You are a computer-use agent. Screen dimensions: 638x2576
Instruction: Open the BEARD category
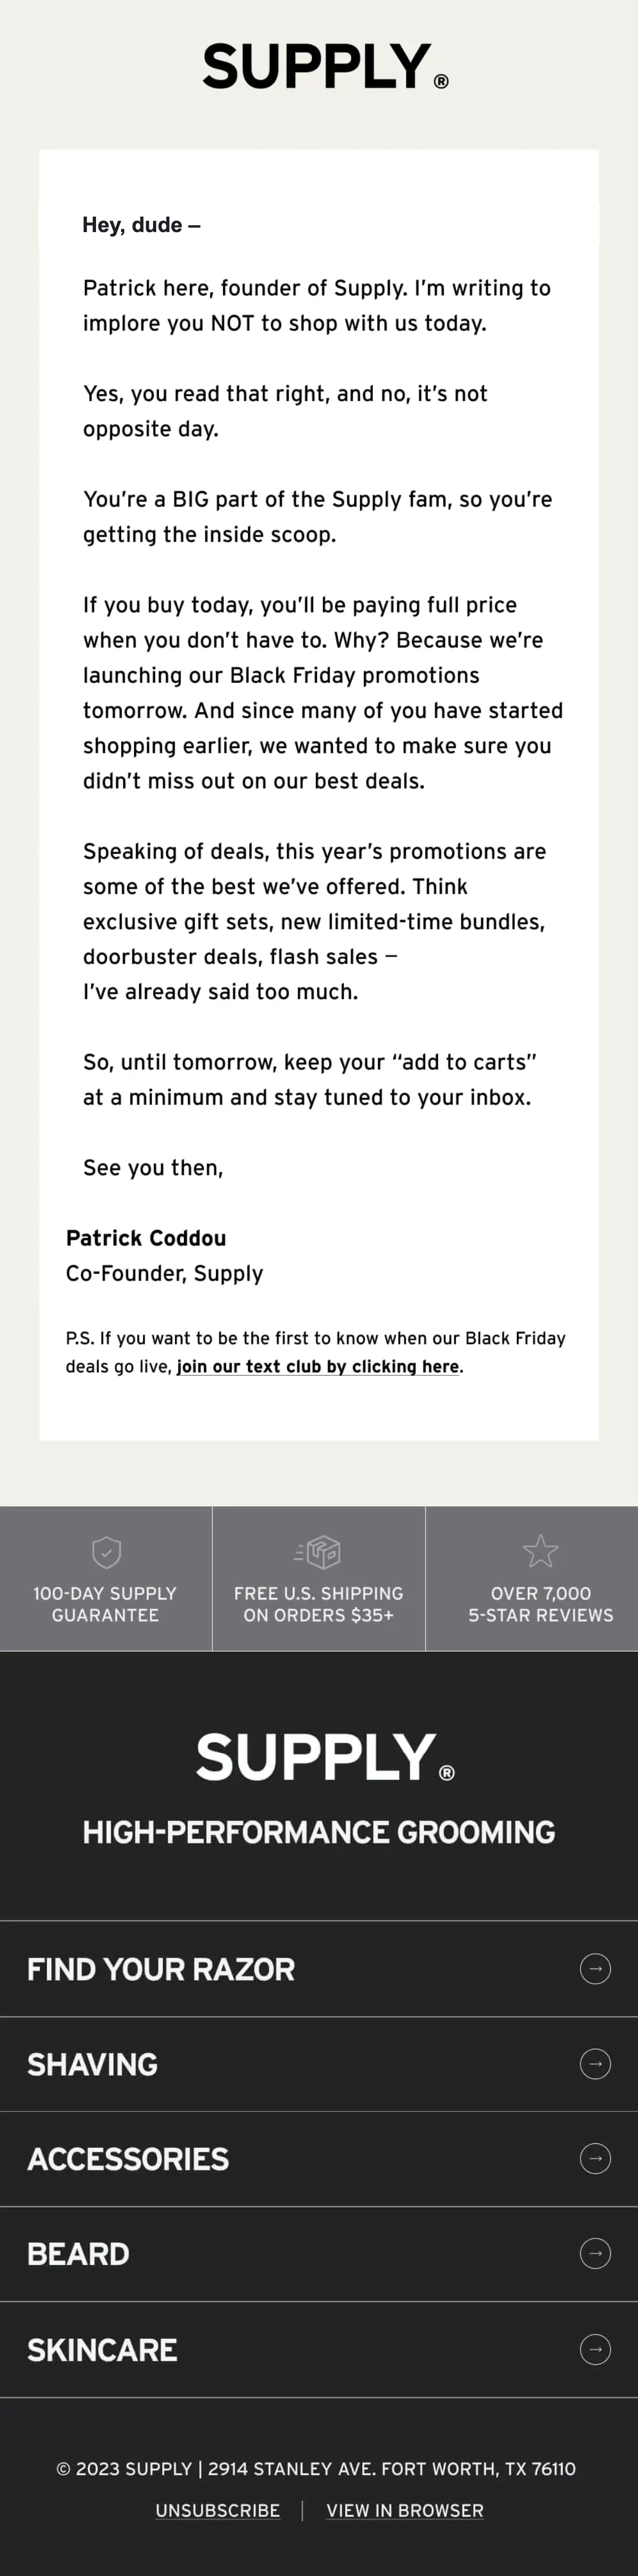point(319,2253)
